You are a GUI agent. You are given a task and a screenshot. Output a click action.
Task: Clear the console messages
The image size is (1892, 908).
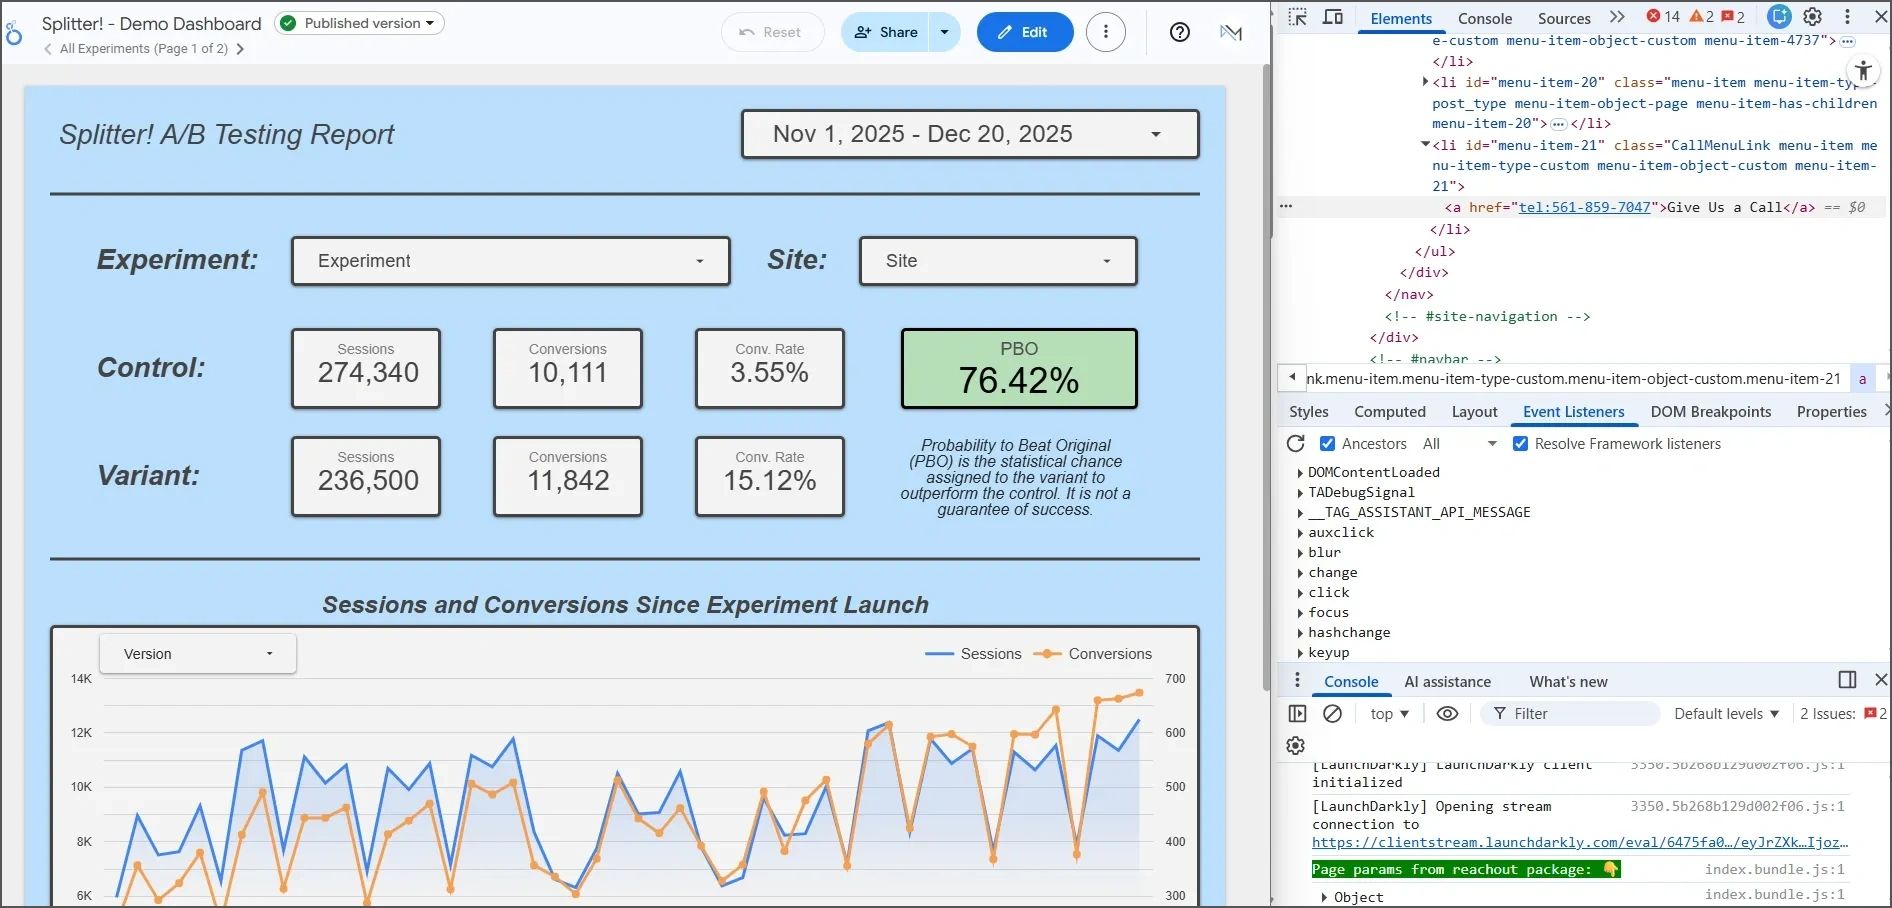[1332, 713]
